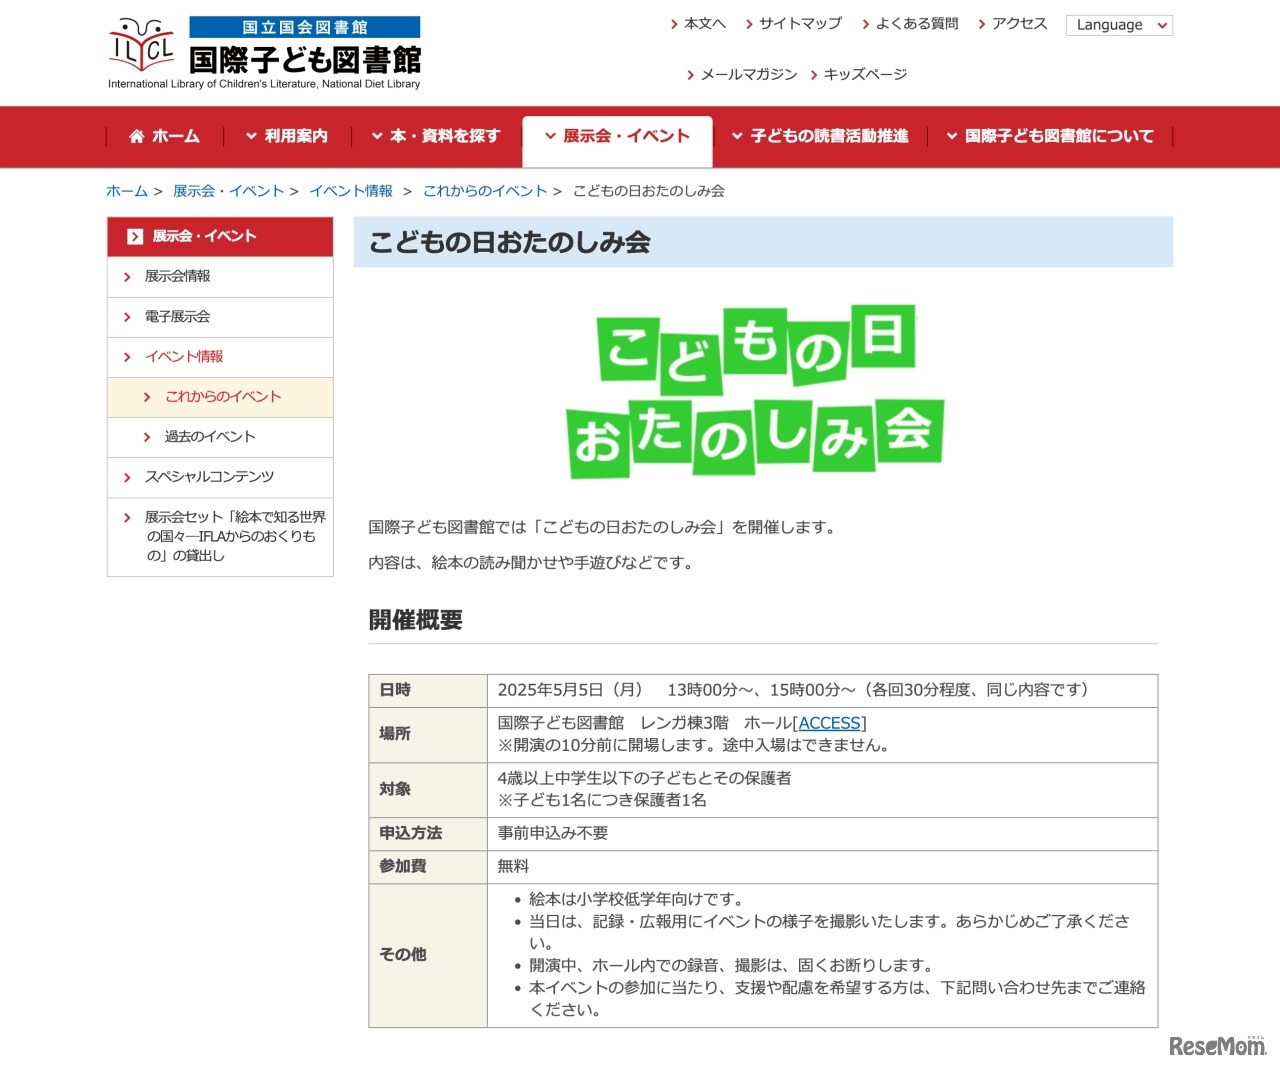Click the 無料 table cell

822,867
